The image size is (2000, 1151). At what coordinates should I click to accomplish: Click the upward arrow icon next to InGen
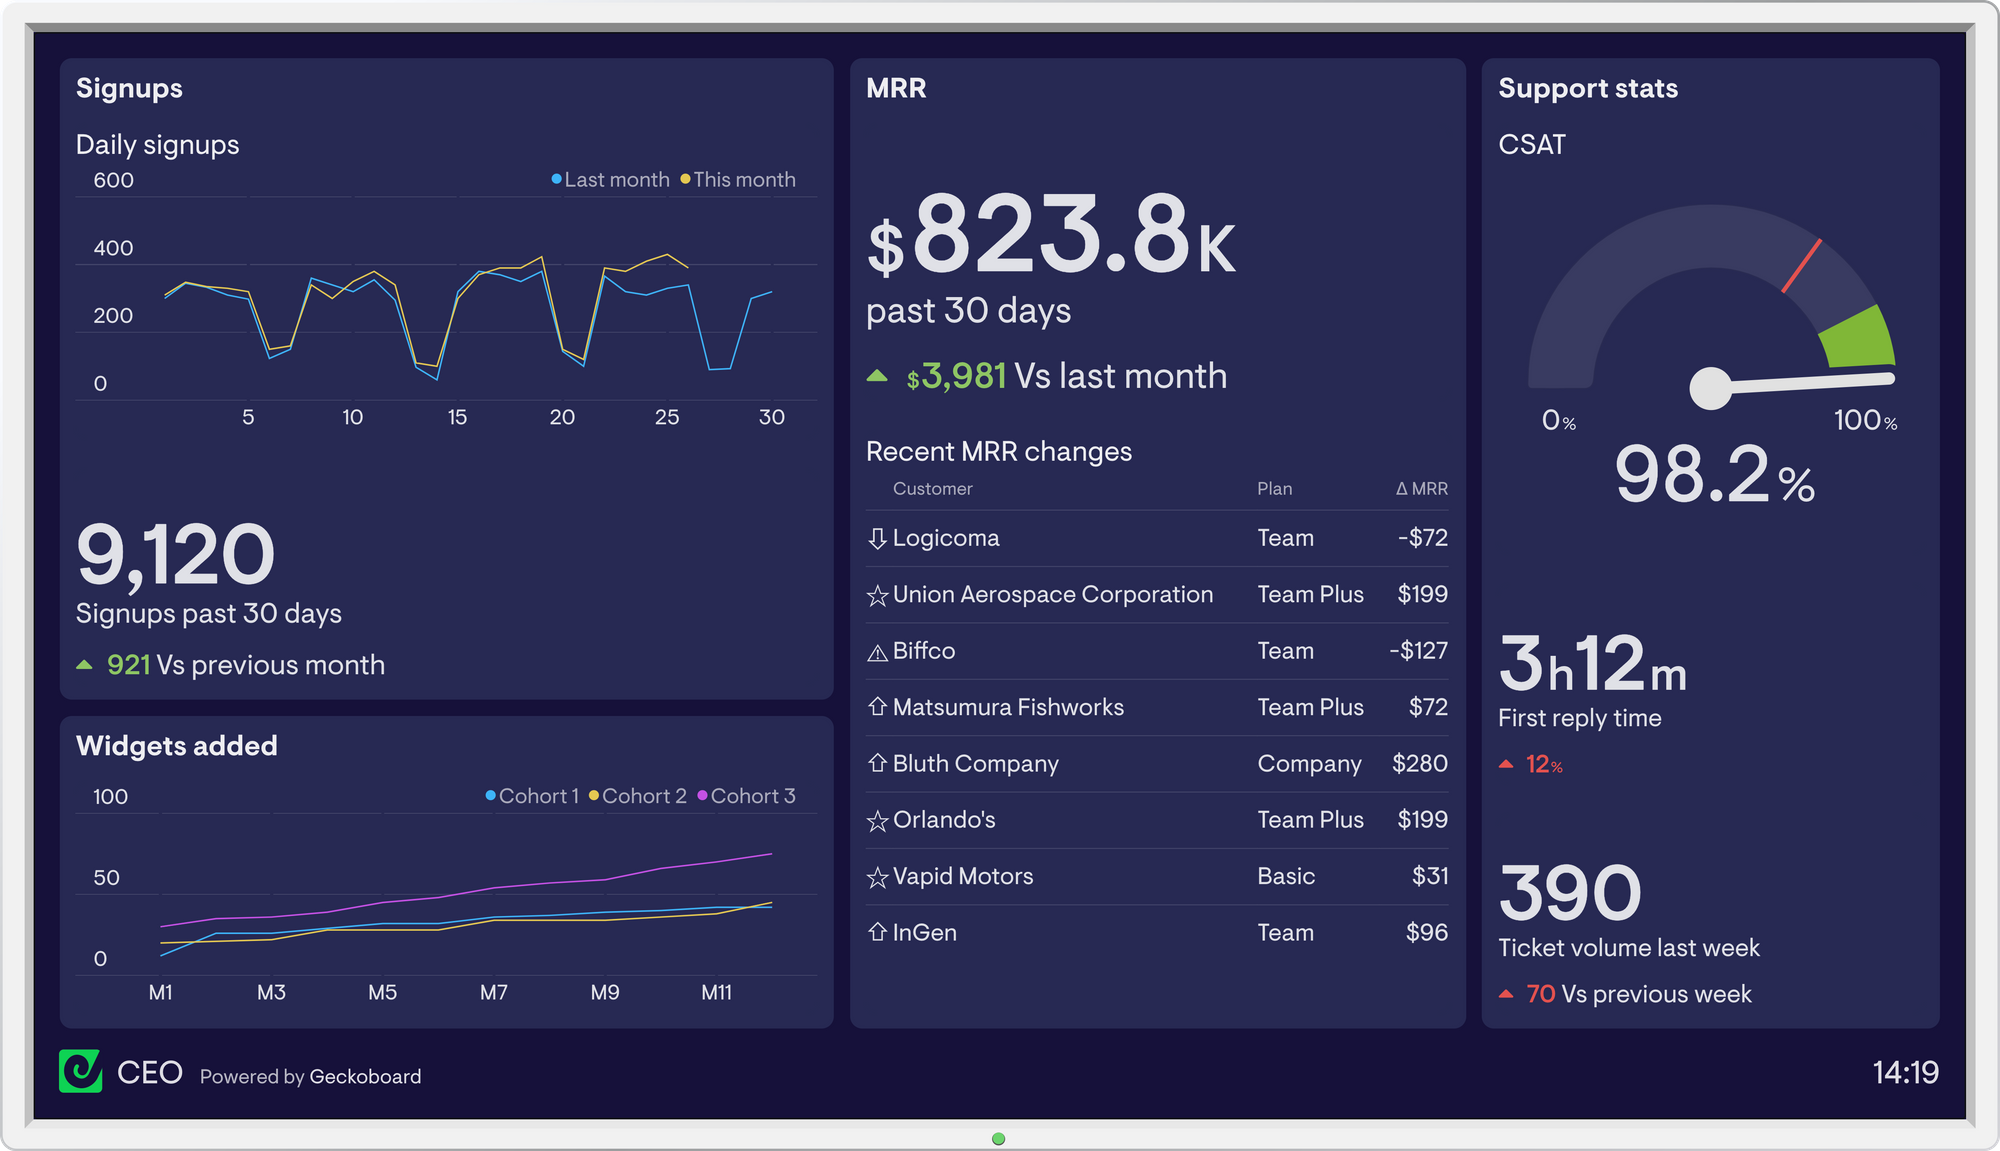(876, 931)
